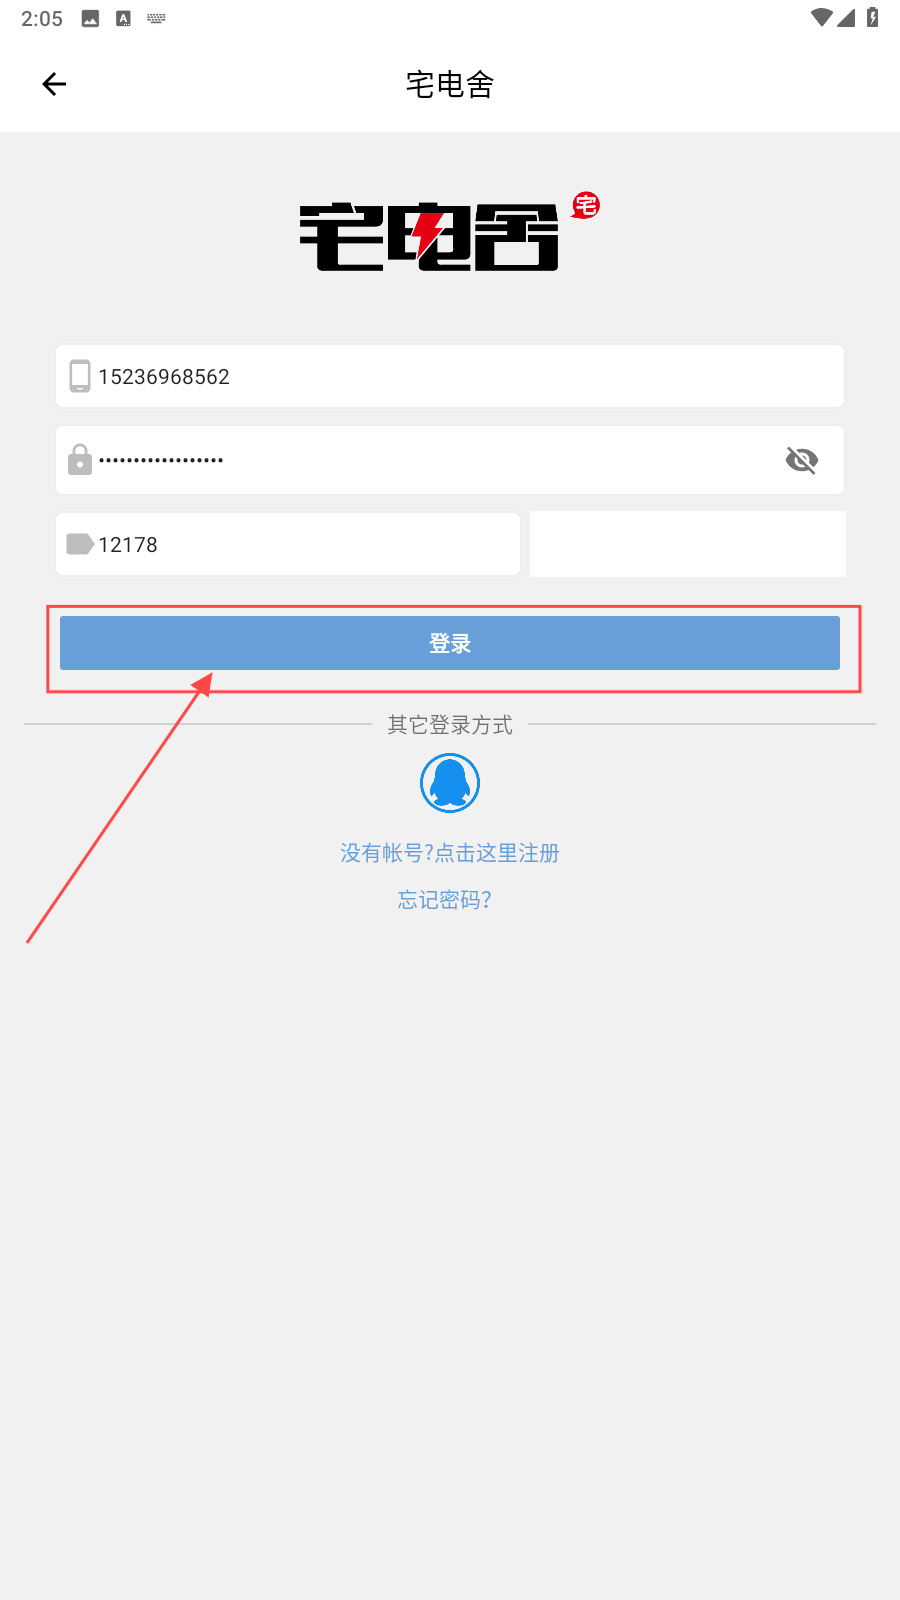Tap the lock icon in the password field
900x1600 pixels.
80,460
